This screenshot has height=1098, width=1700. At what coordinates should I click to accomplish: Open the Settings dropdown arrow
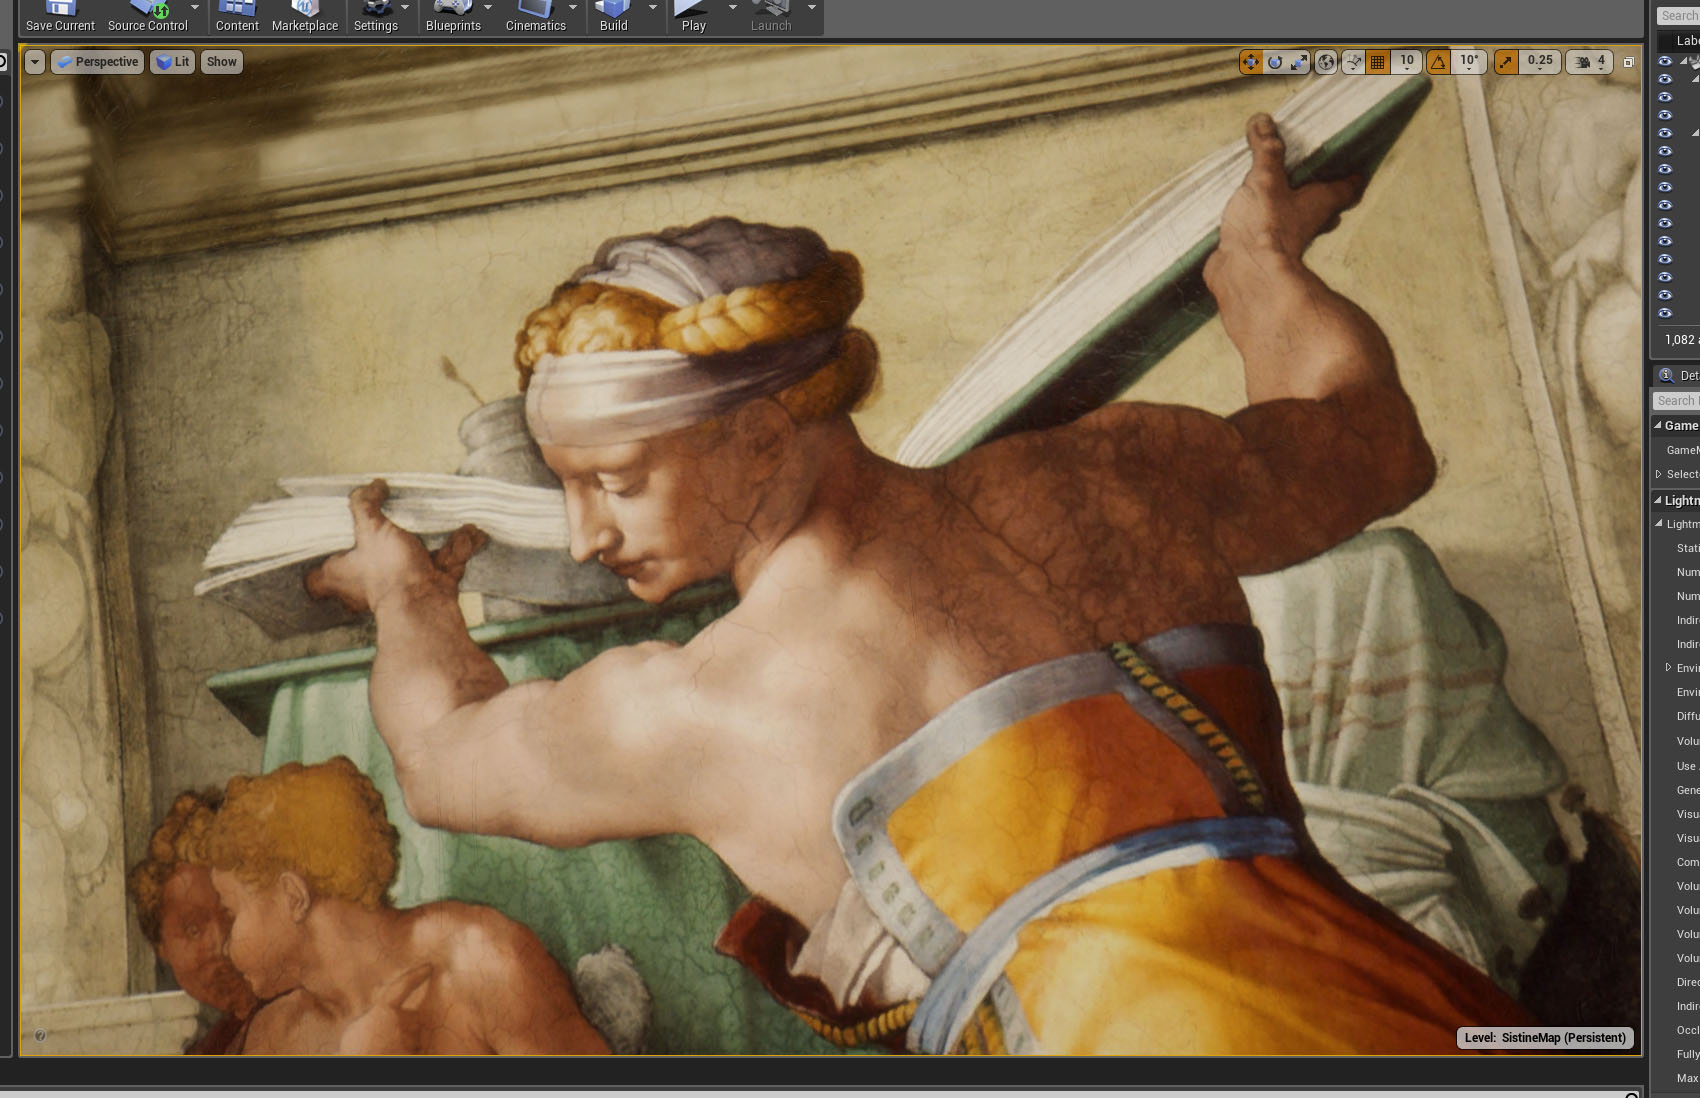point(405,8)
